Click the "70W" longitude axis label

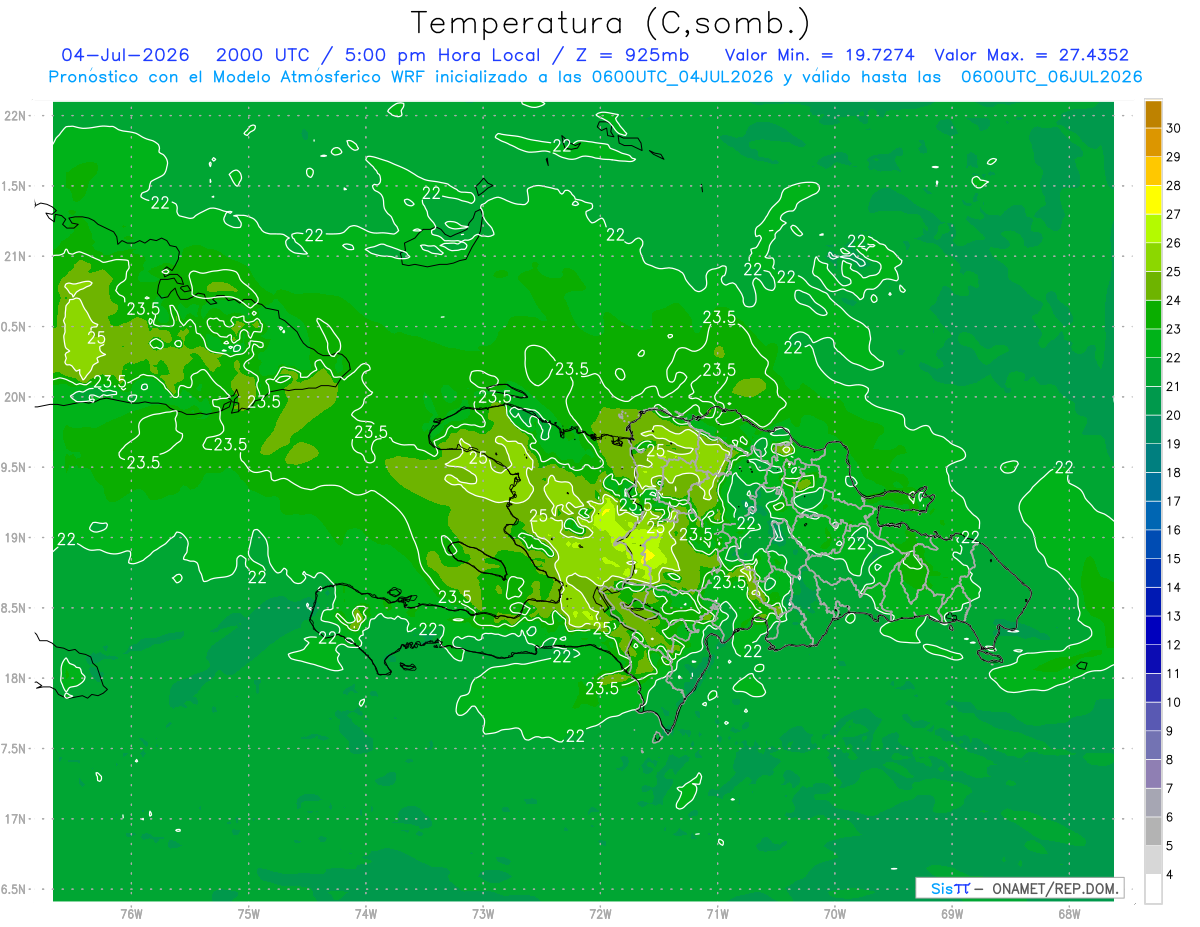(x=835, y=914)
